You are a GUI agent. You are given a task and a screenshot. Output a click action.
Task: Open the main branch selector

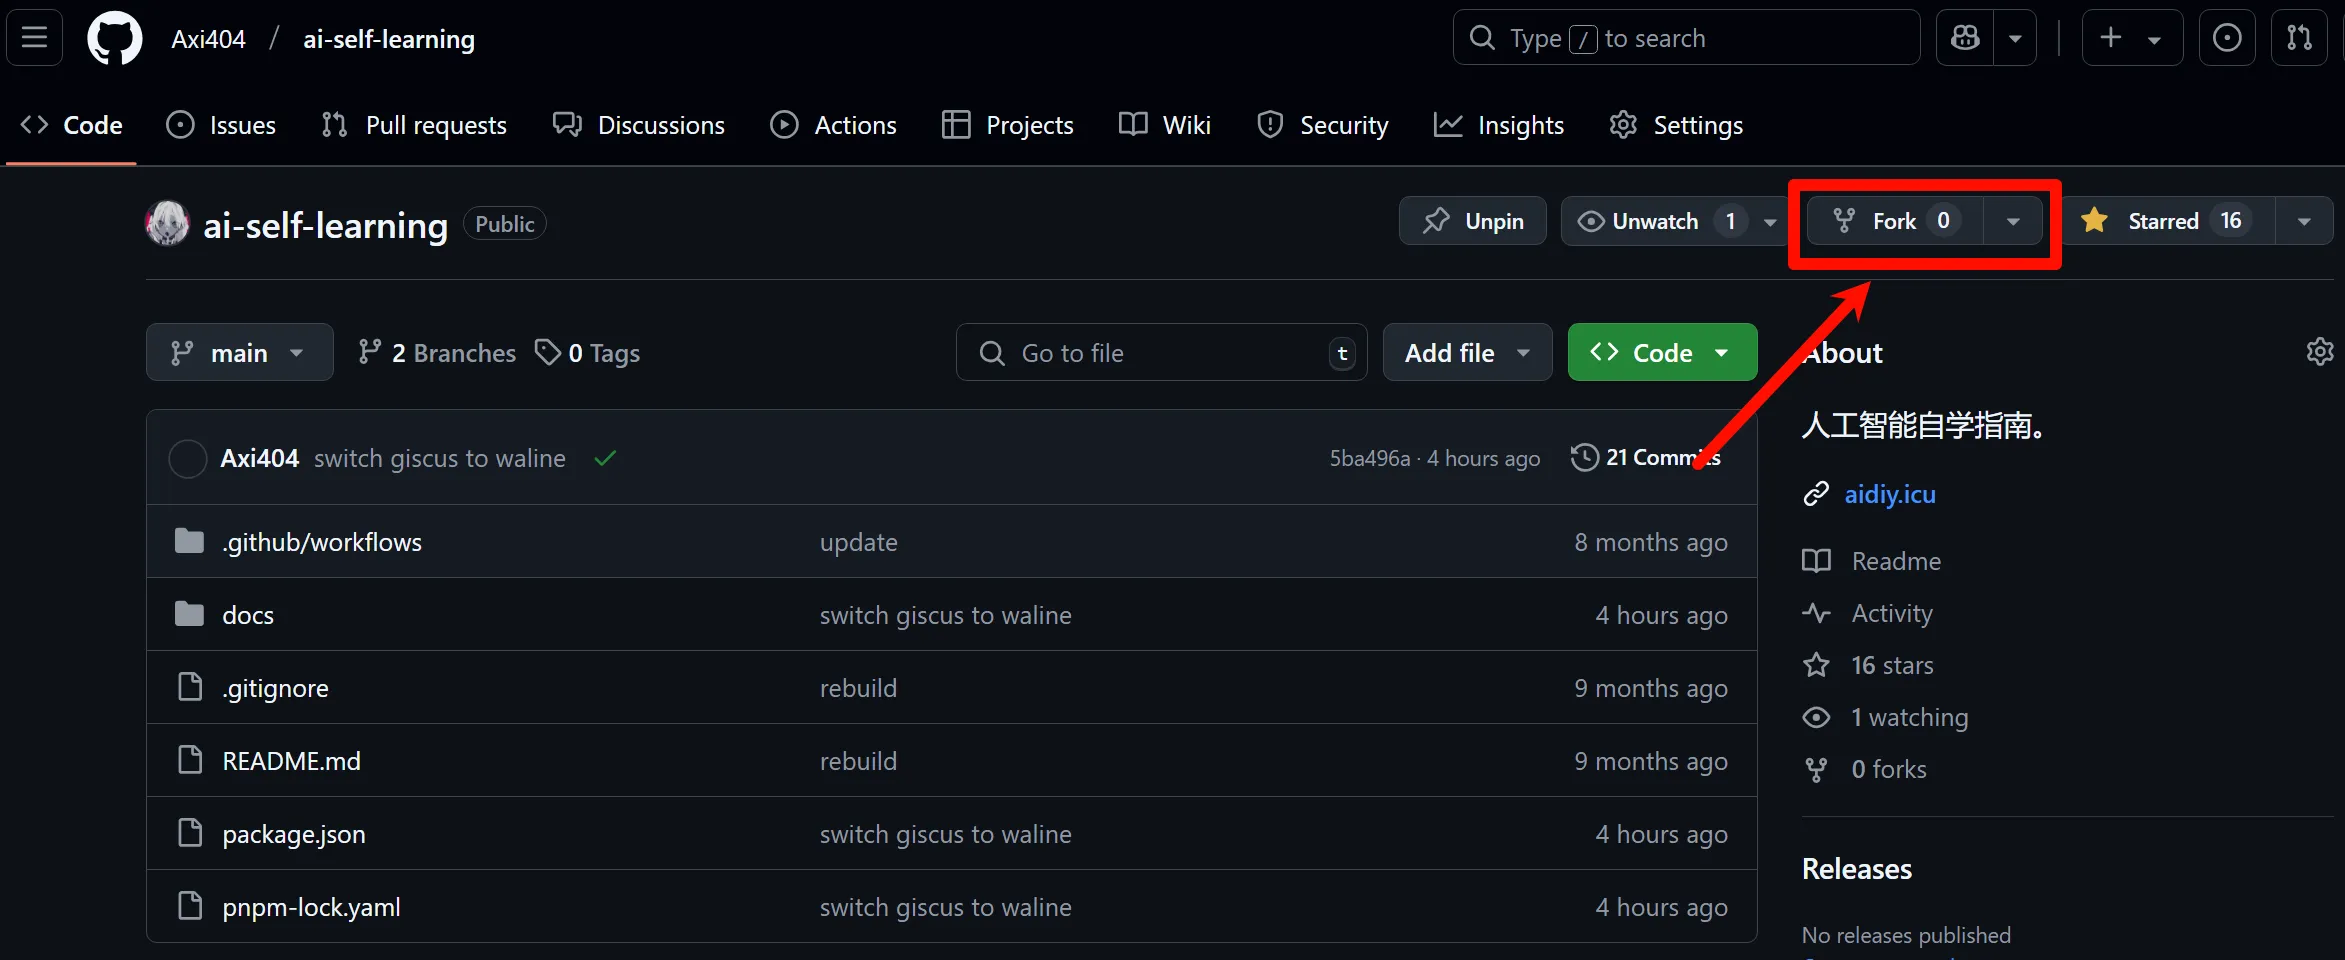239,352
